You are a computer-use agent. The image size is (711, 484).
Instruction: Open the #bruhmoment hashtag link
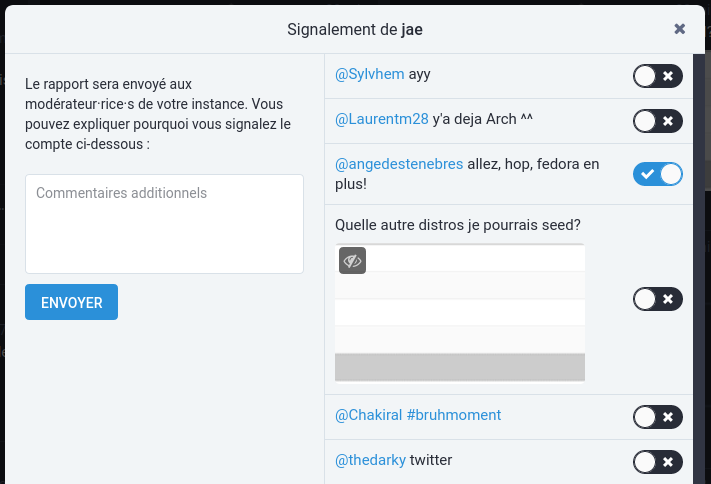click(456, 414)
